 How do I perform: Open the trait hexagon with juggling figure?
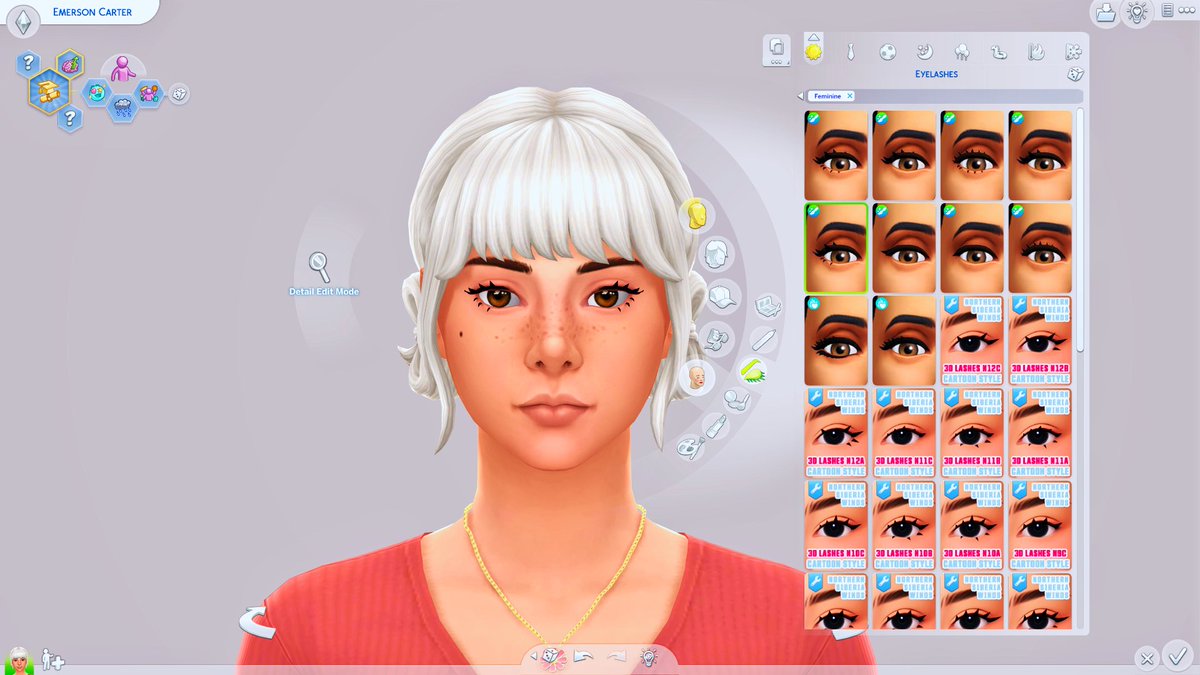149,93
